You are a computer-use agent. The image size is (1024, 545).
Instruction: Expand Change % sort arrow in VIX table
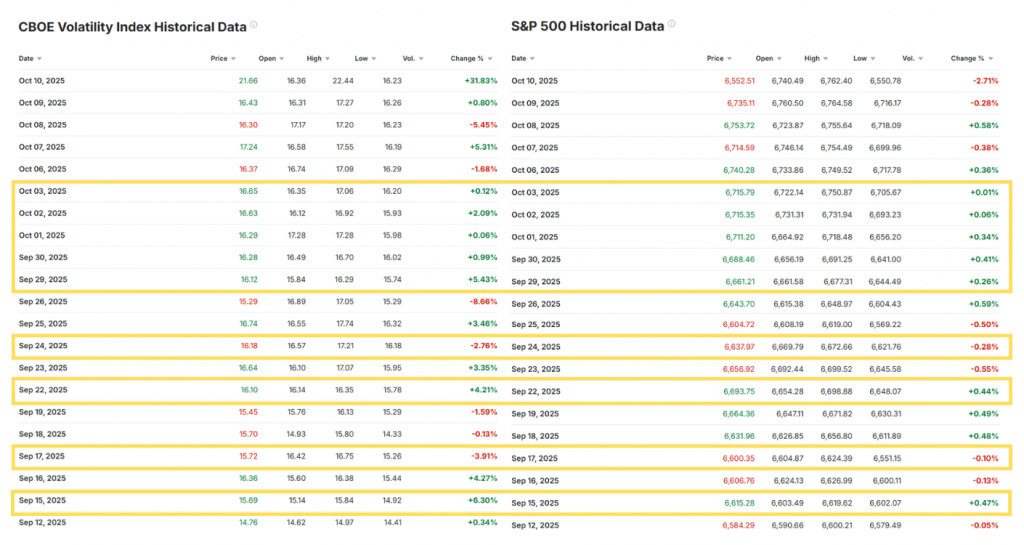pyautogui.click(x=491, y=59)
